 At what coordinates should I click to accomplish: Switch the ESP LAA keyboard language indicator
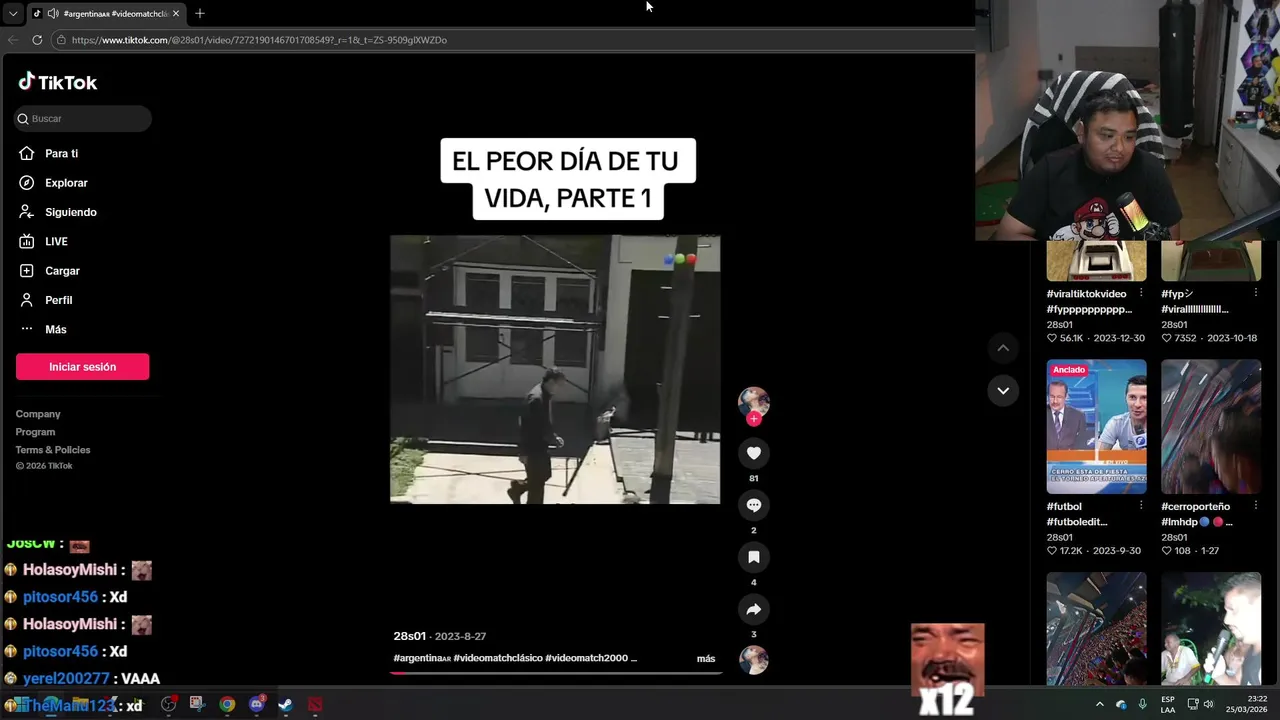pyautogui.click(x=1168, y=704)
